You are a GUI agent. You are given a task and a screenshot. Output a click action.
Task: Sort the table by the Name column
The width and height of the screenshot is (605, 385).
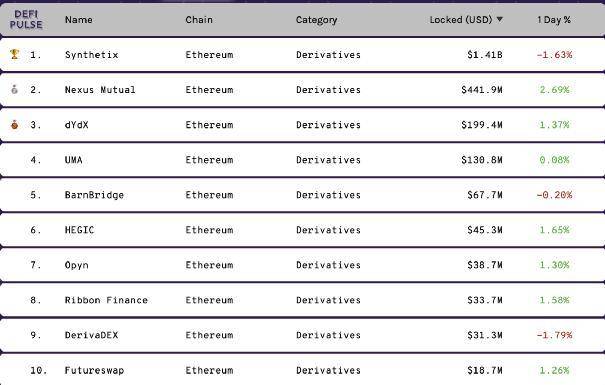79,20
